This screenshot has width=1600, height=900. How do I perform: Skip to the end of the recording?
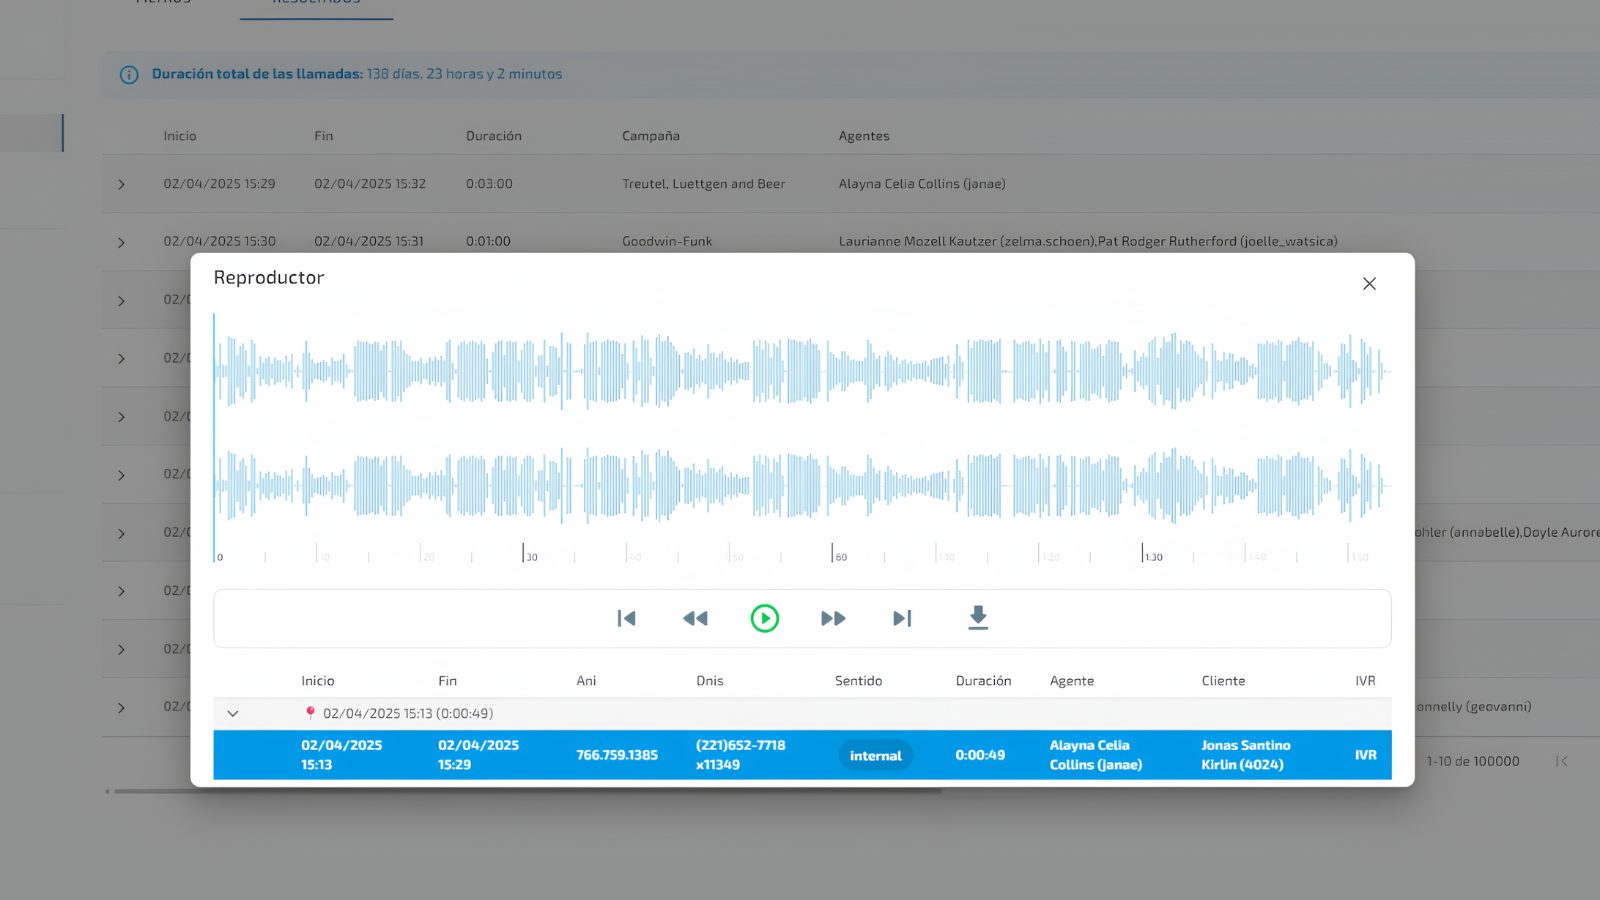pos(902,618)
